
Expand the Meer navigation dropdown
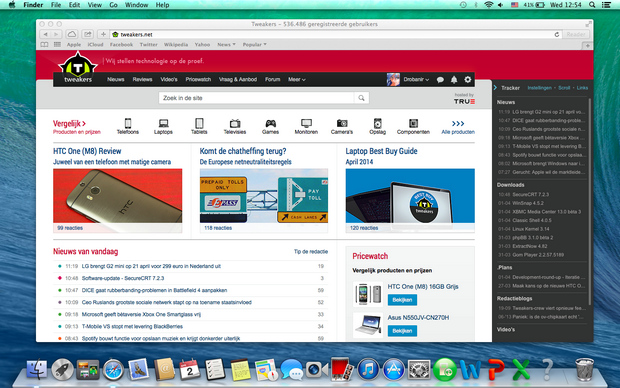pyautogui.click(x=297, y=79)
